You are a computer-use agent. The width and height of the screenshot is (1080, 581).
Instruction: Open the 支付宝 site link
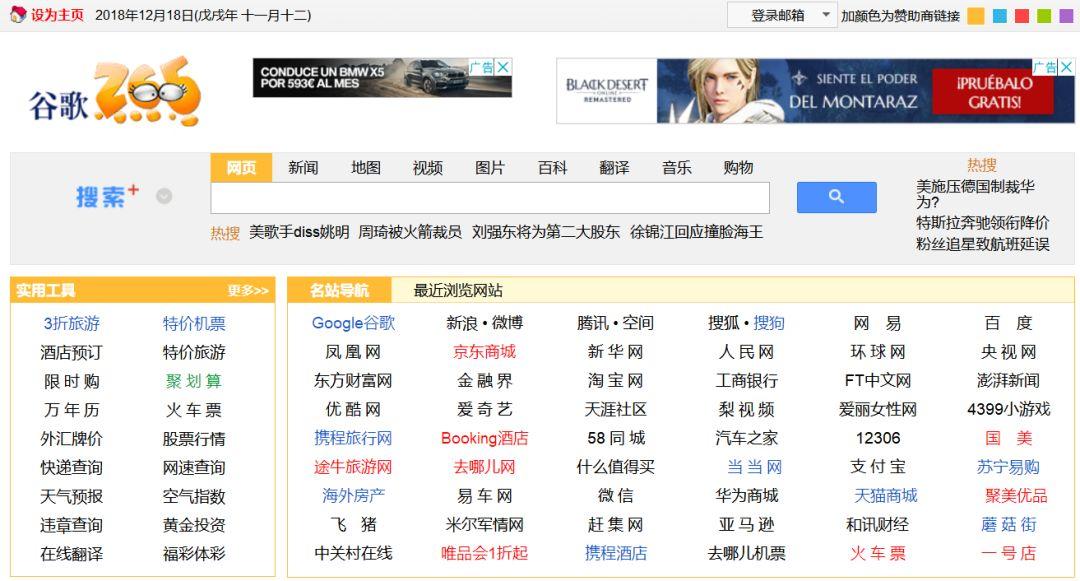tap(878, 467)
